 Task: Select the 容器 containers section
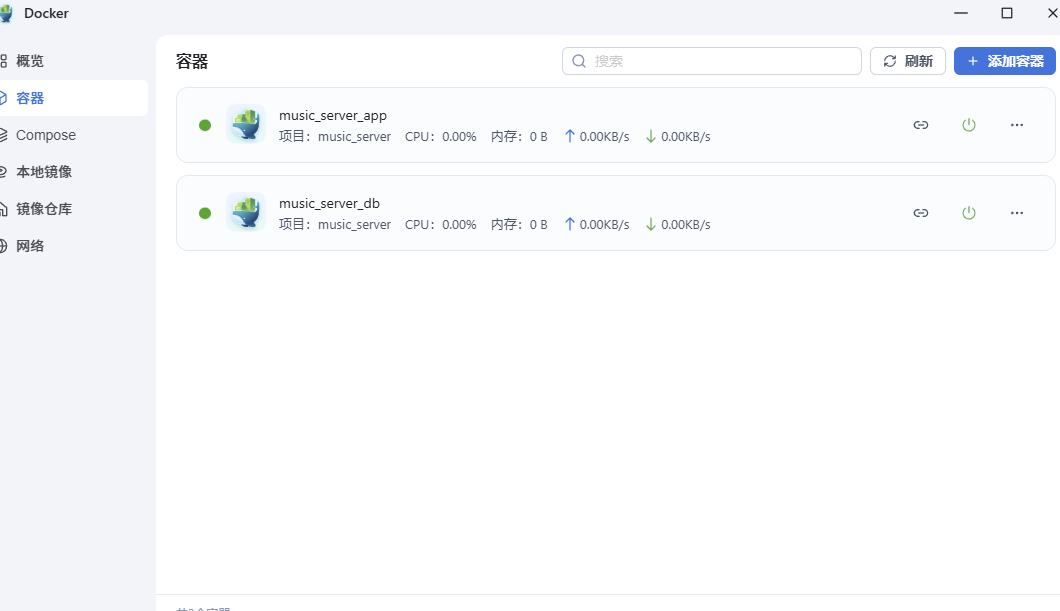point(74,98)
